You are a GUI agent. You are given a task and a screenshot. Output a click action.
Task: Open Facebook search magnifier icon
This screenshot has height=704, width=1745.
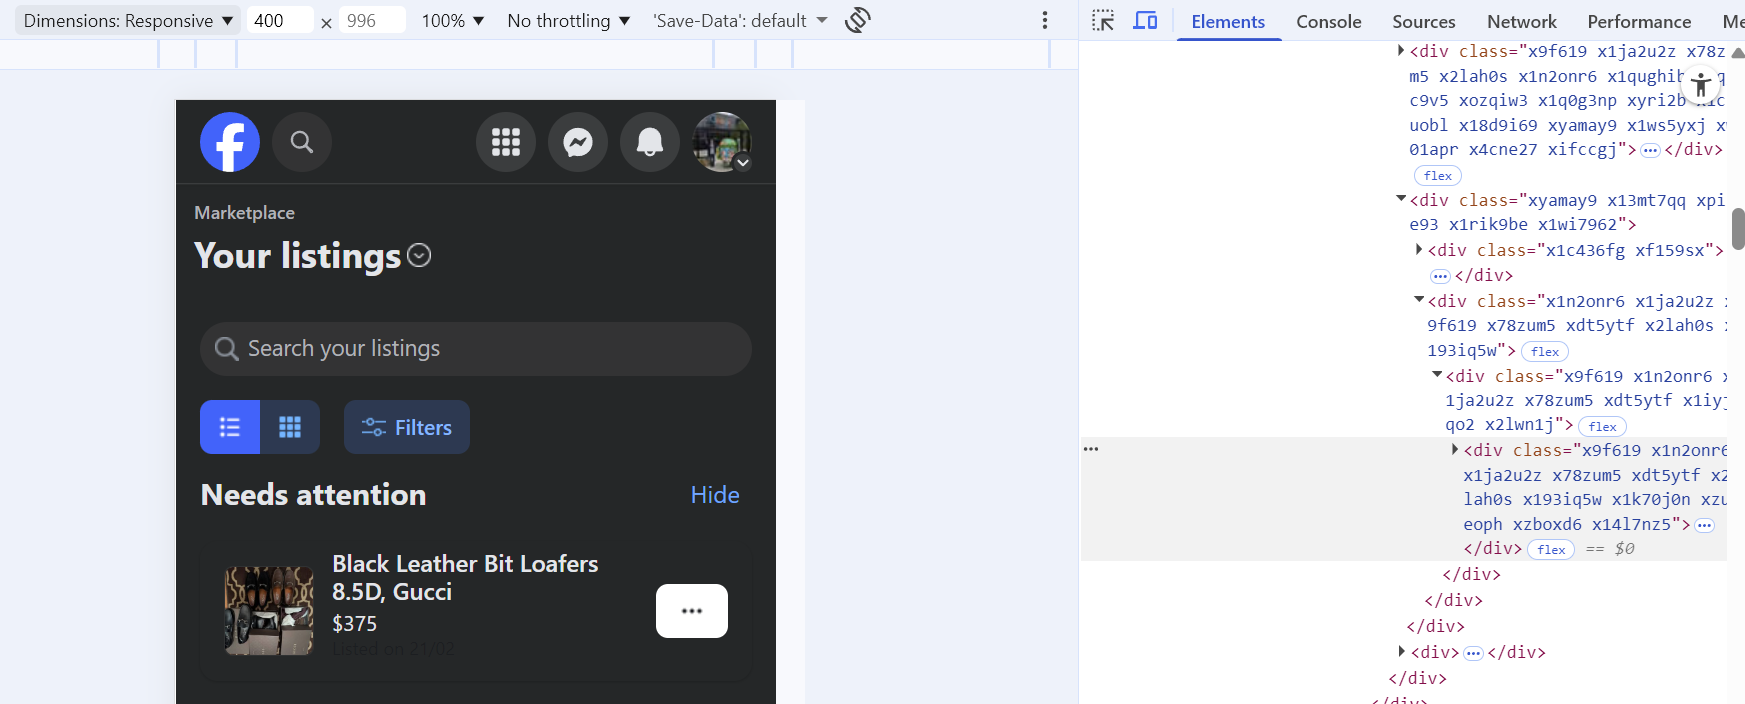pos(302,142)
